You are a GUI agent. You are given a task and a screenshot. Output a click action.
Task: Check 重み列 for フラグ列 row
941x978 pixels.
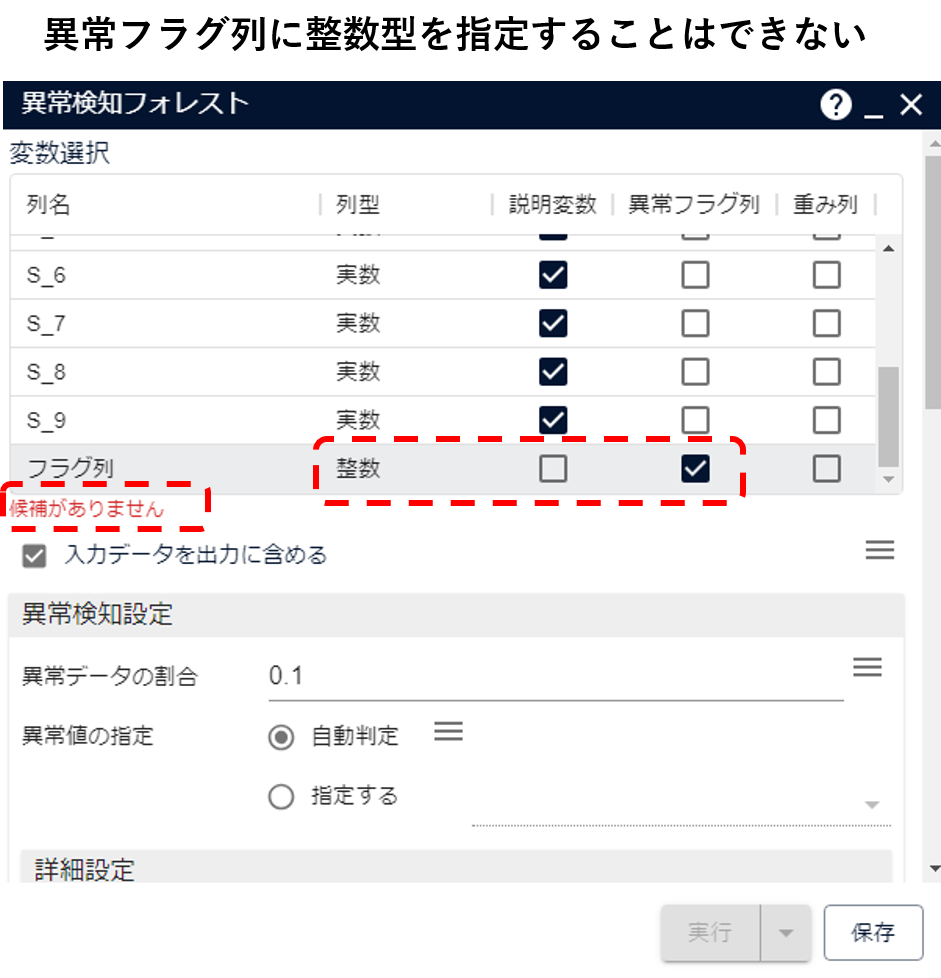point(827,468)
